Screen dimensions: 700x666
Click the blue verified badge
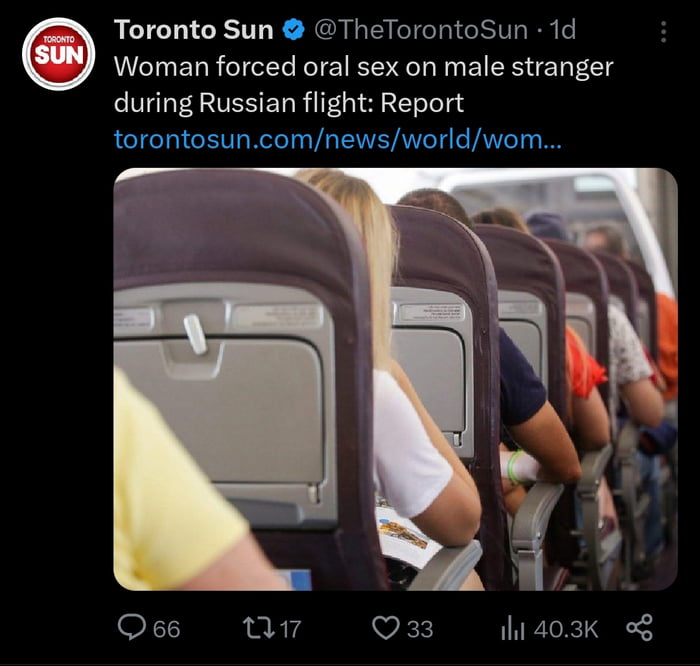coord(294,30)
